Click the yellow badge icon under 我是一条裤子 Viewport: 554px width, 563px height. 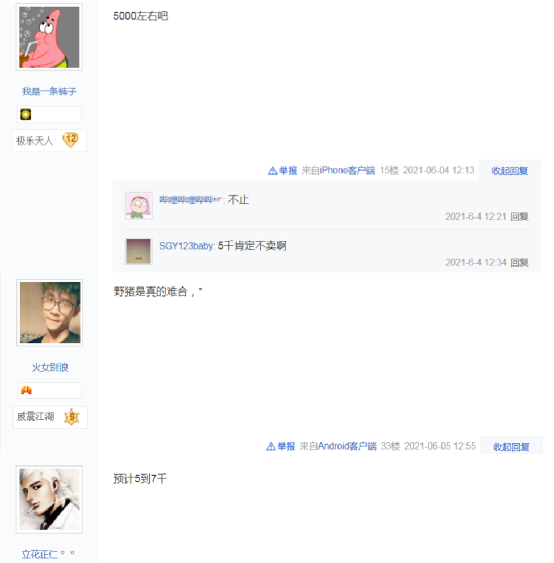pos(25,115)
